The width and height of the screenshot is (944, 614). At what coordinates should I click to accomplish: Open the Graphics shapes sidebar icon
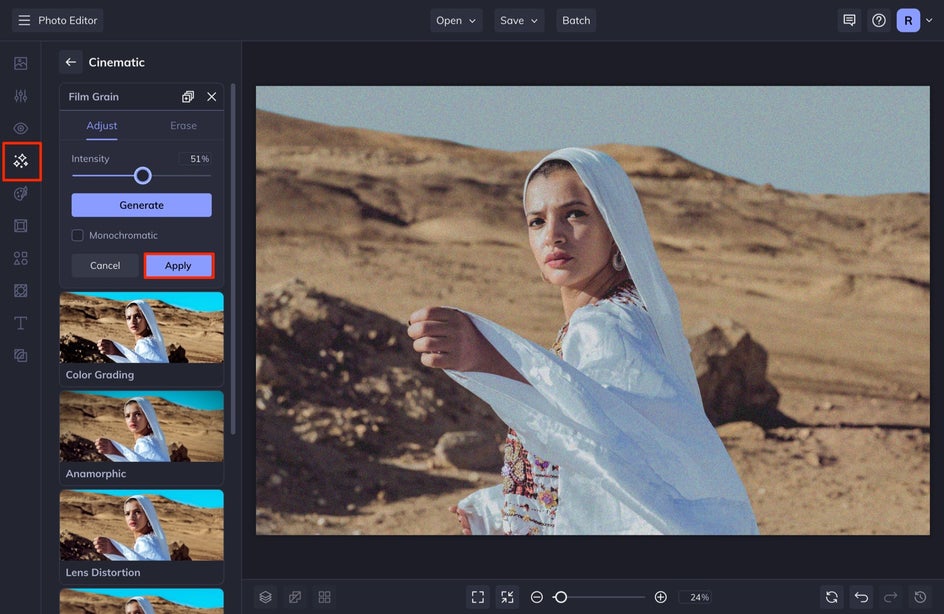point(20,258)
